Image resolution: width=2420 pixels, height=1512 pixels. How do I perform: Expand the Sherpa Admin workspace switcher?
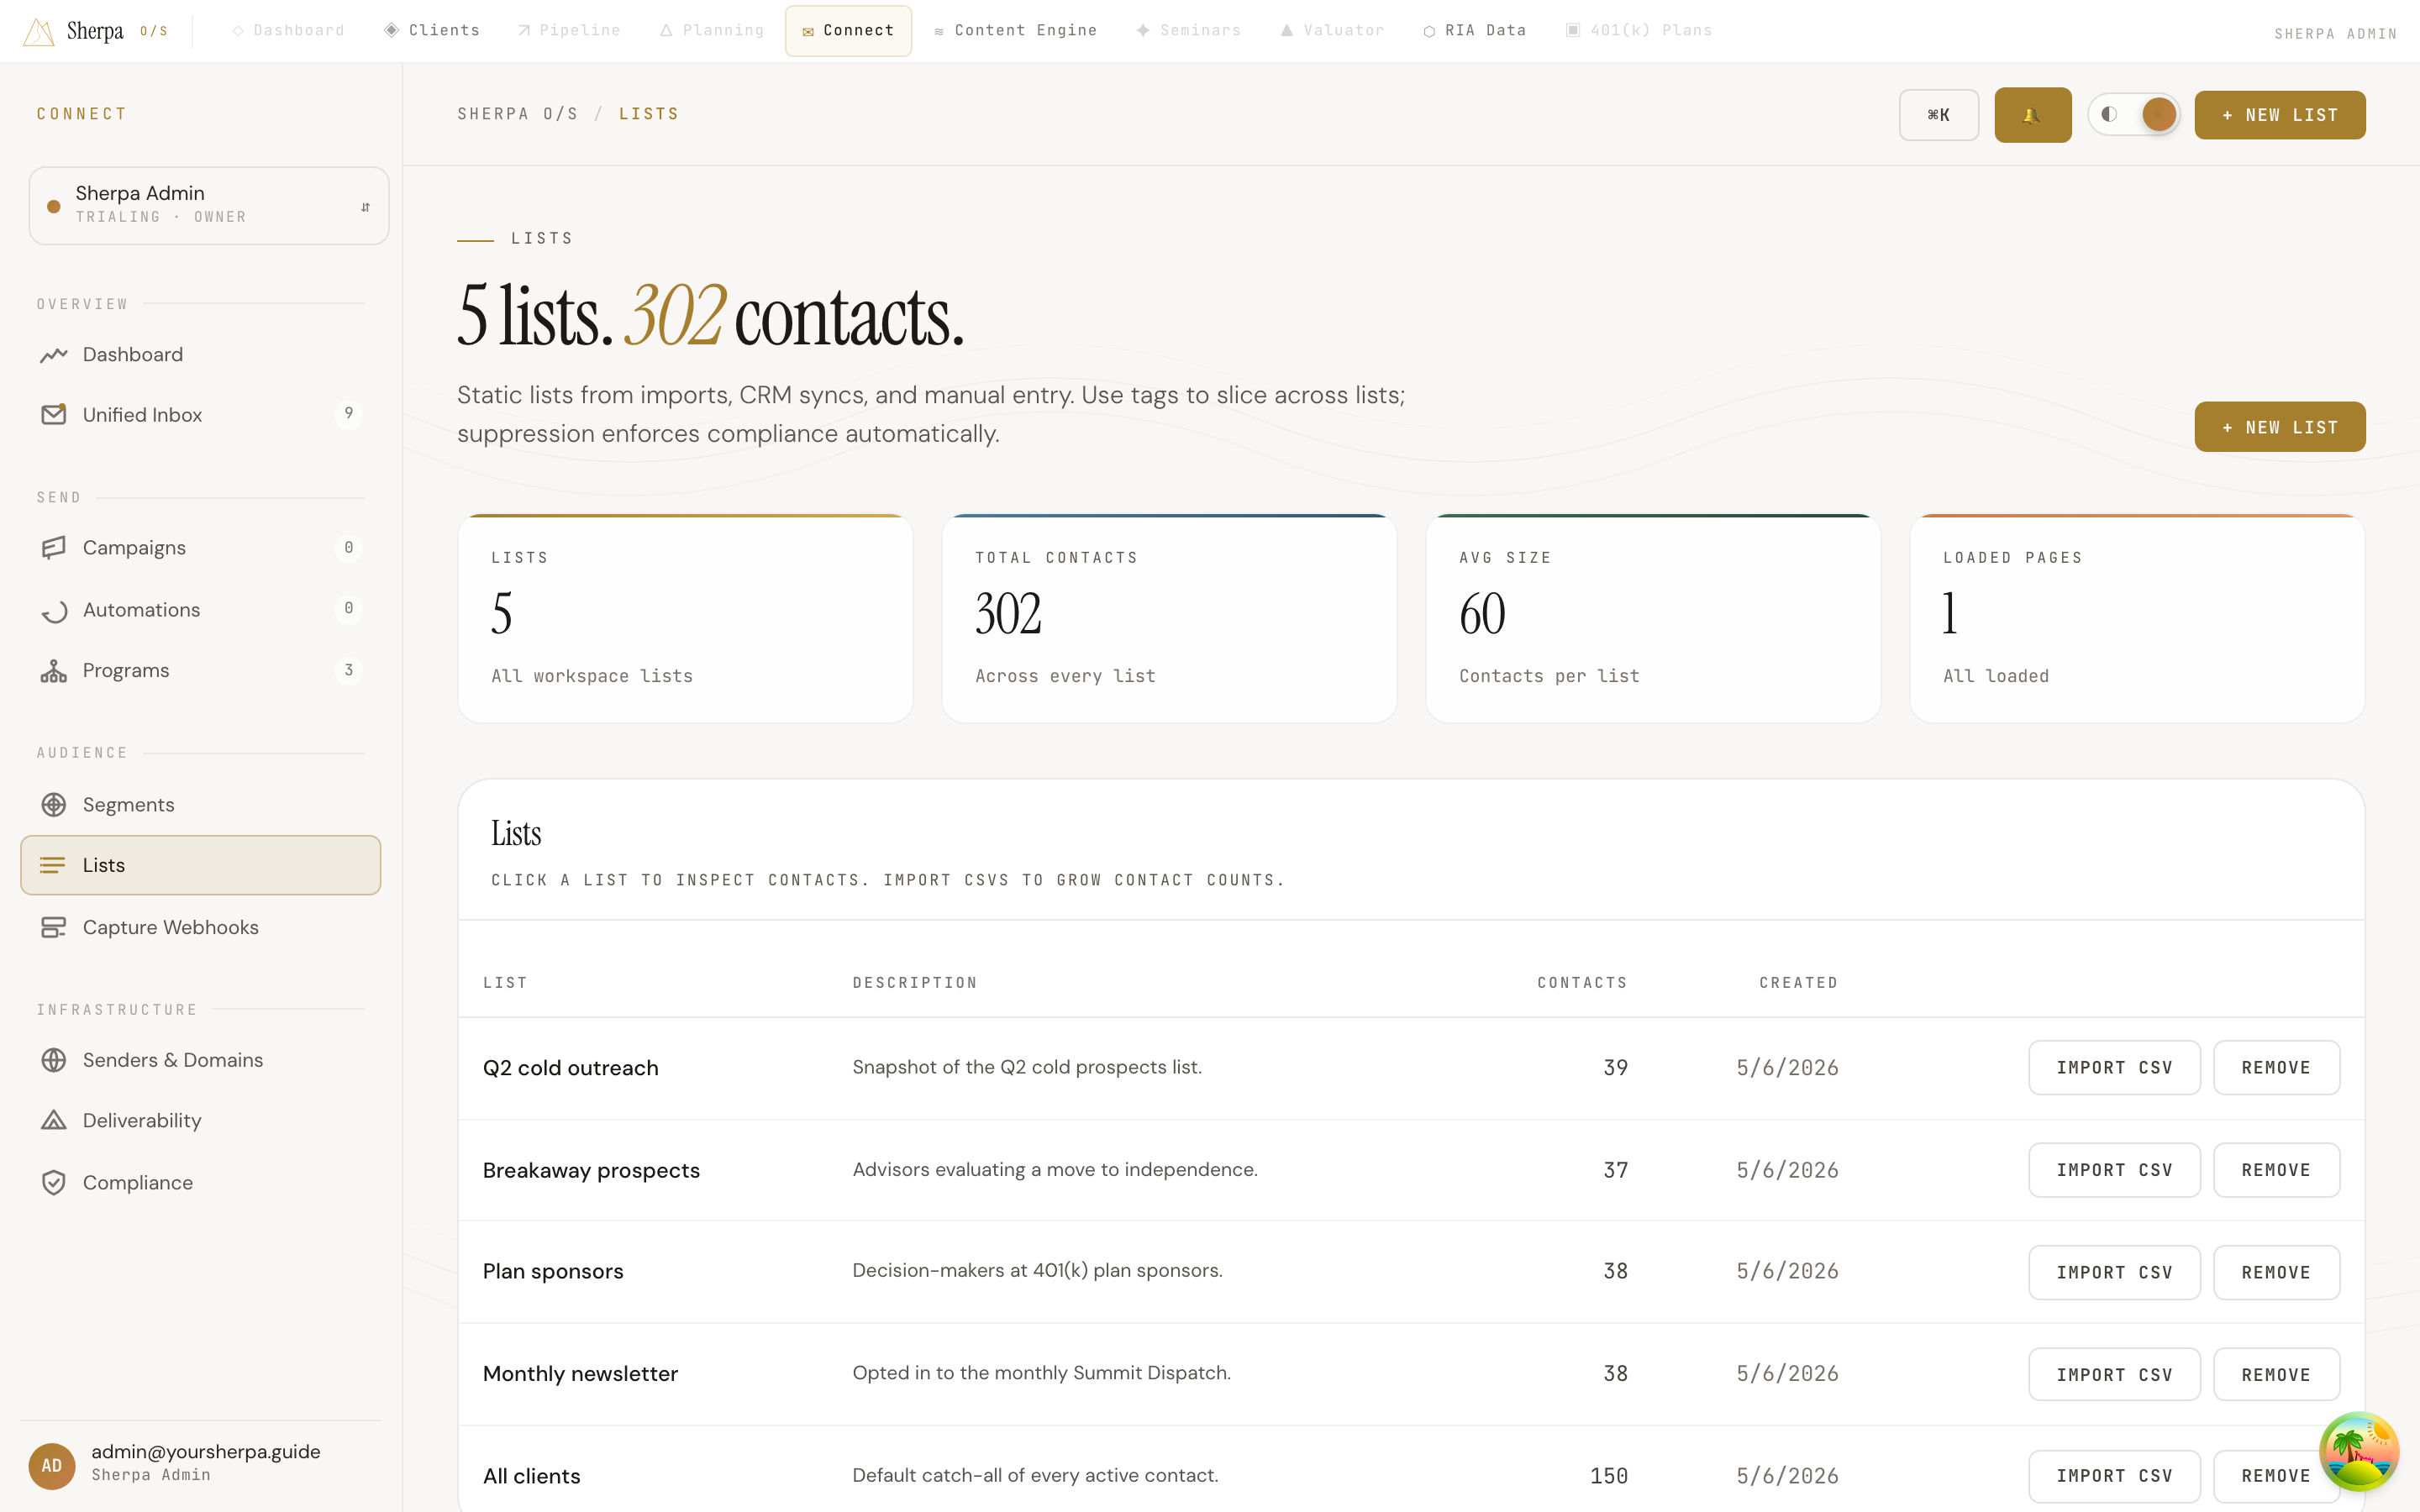point(208,205)
